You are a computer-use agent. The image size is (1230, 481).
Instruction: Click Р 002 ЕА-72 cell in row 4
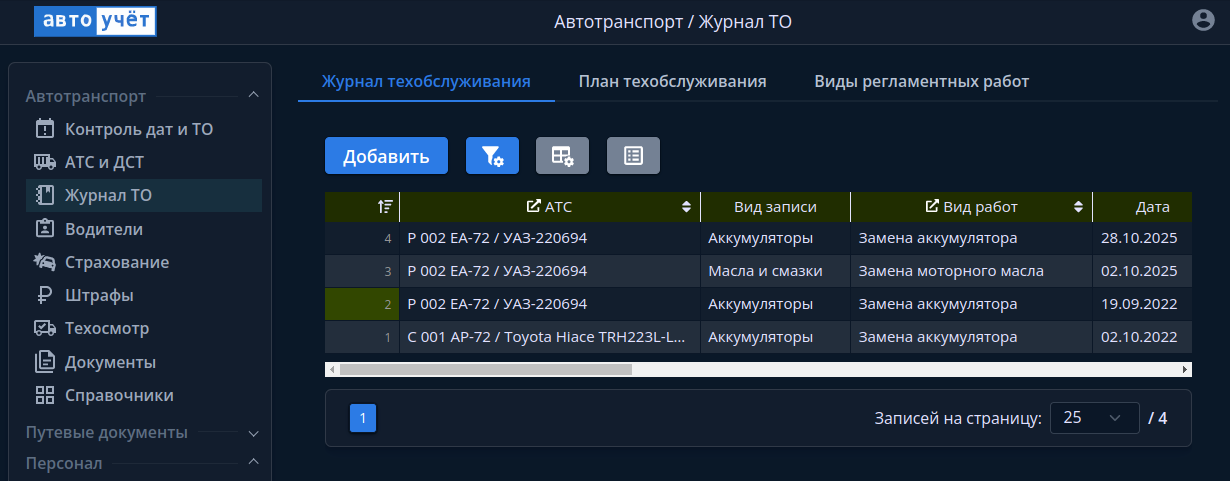click(x=550, y=238)
